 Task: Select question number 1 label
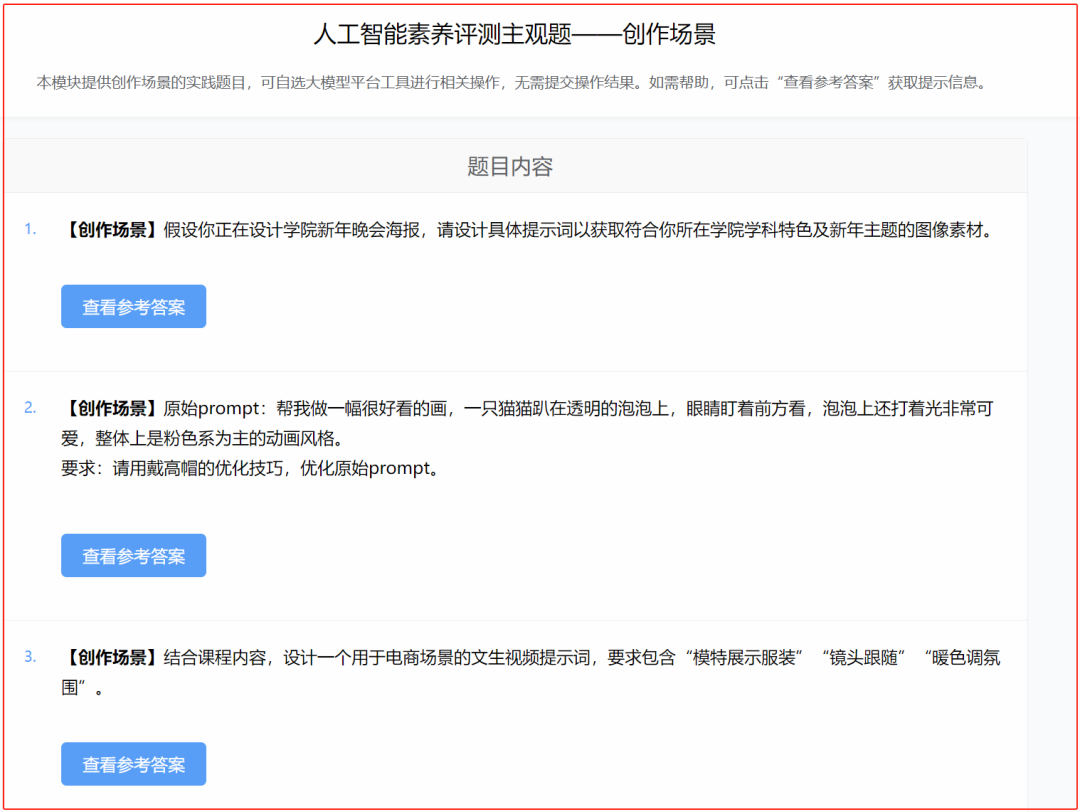tap(32, 226)
